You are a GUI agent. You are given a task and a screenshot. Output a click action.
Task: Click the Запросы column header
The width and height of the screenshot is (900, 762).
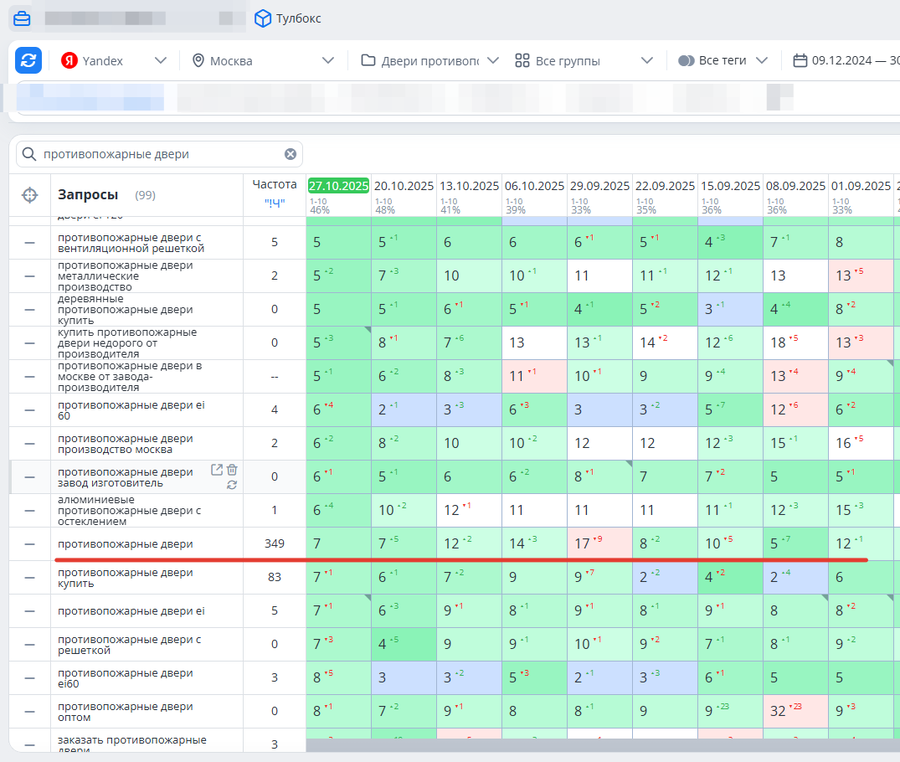[88, 195]
